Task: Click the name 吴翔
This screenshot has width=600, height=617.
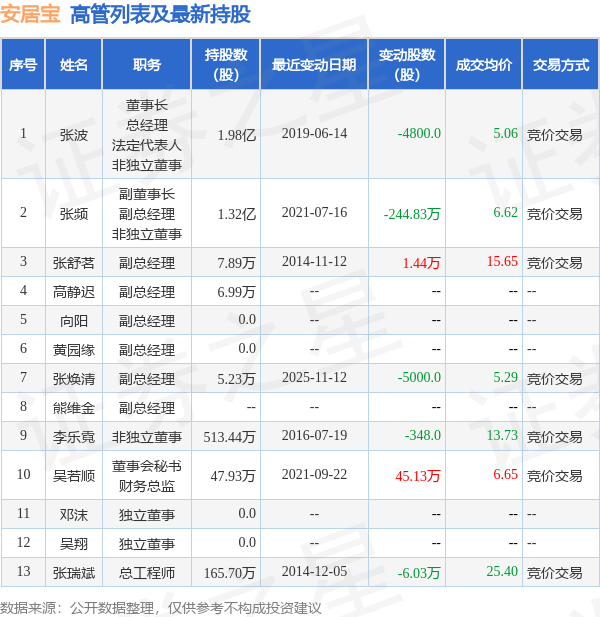Action: 74,544
